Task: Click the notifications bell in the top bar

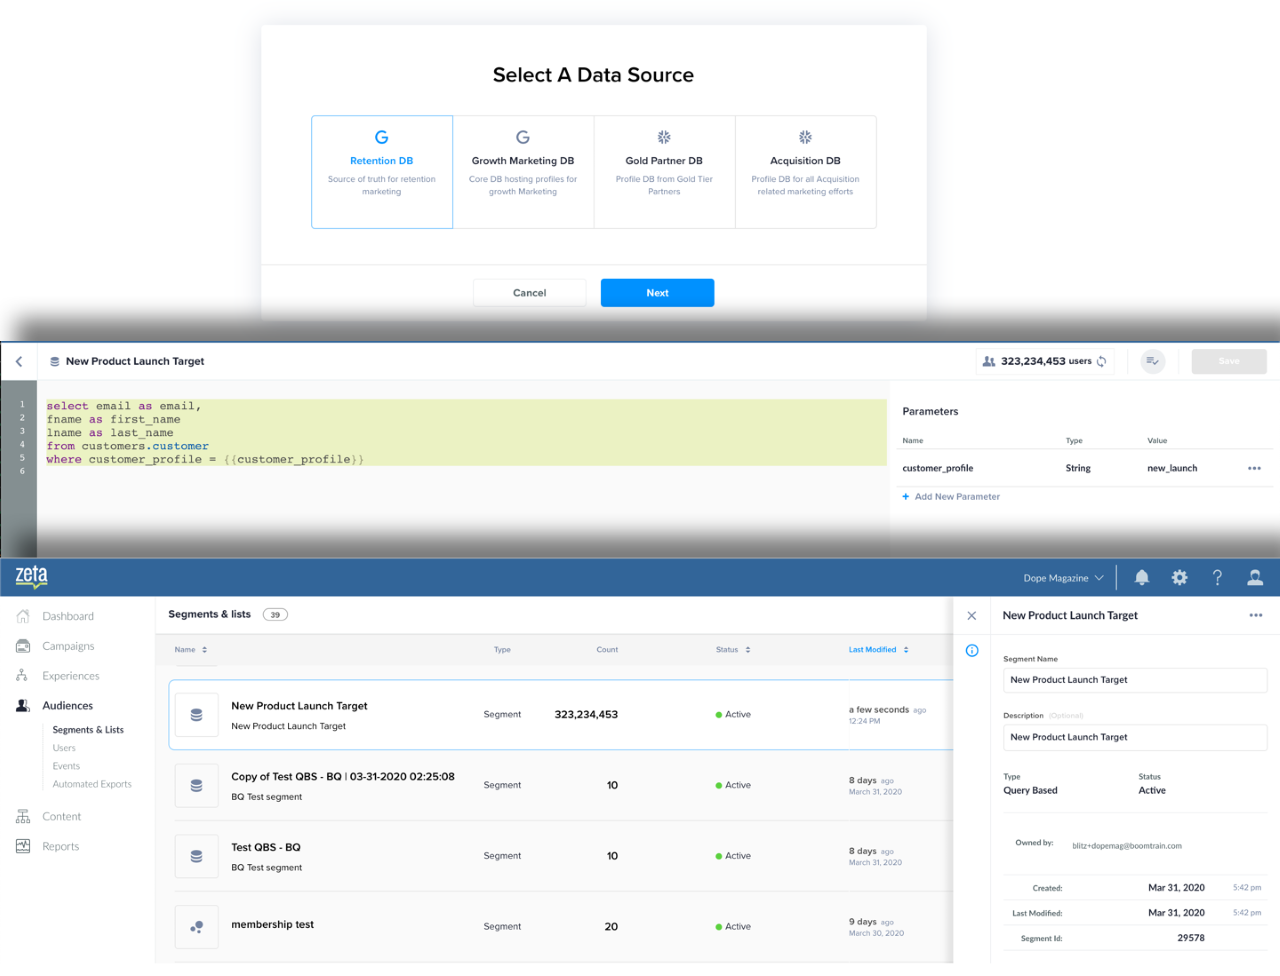Action: click(x=1141, y=577)
